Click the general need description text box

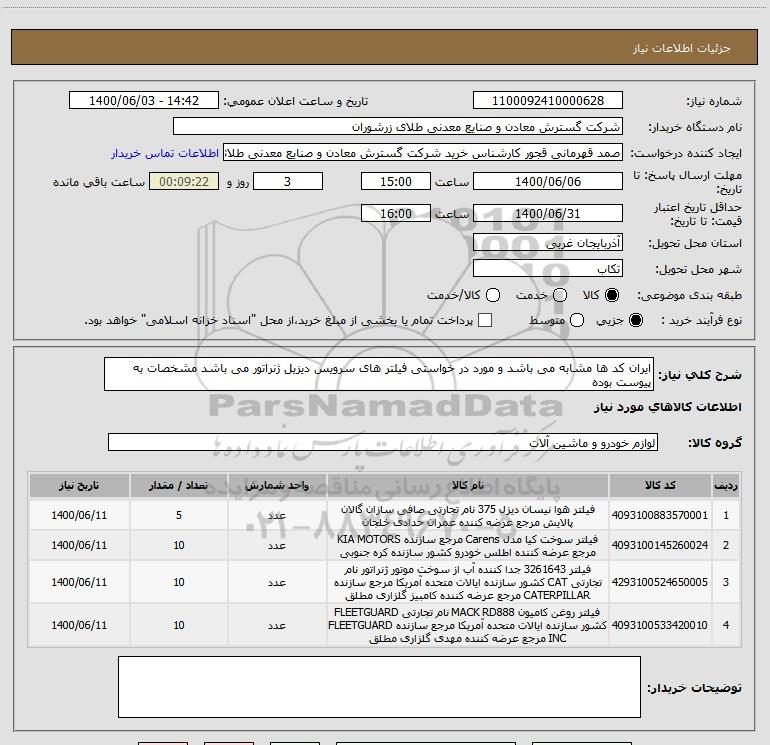pyautogui.click(x=379, y=374)
